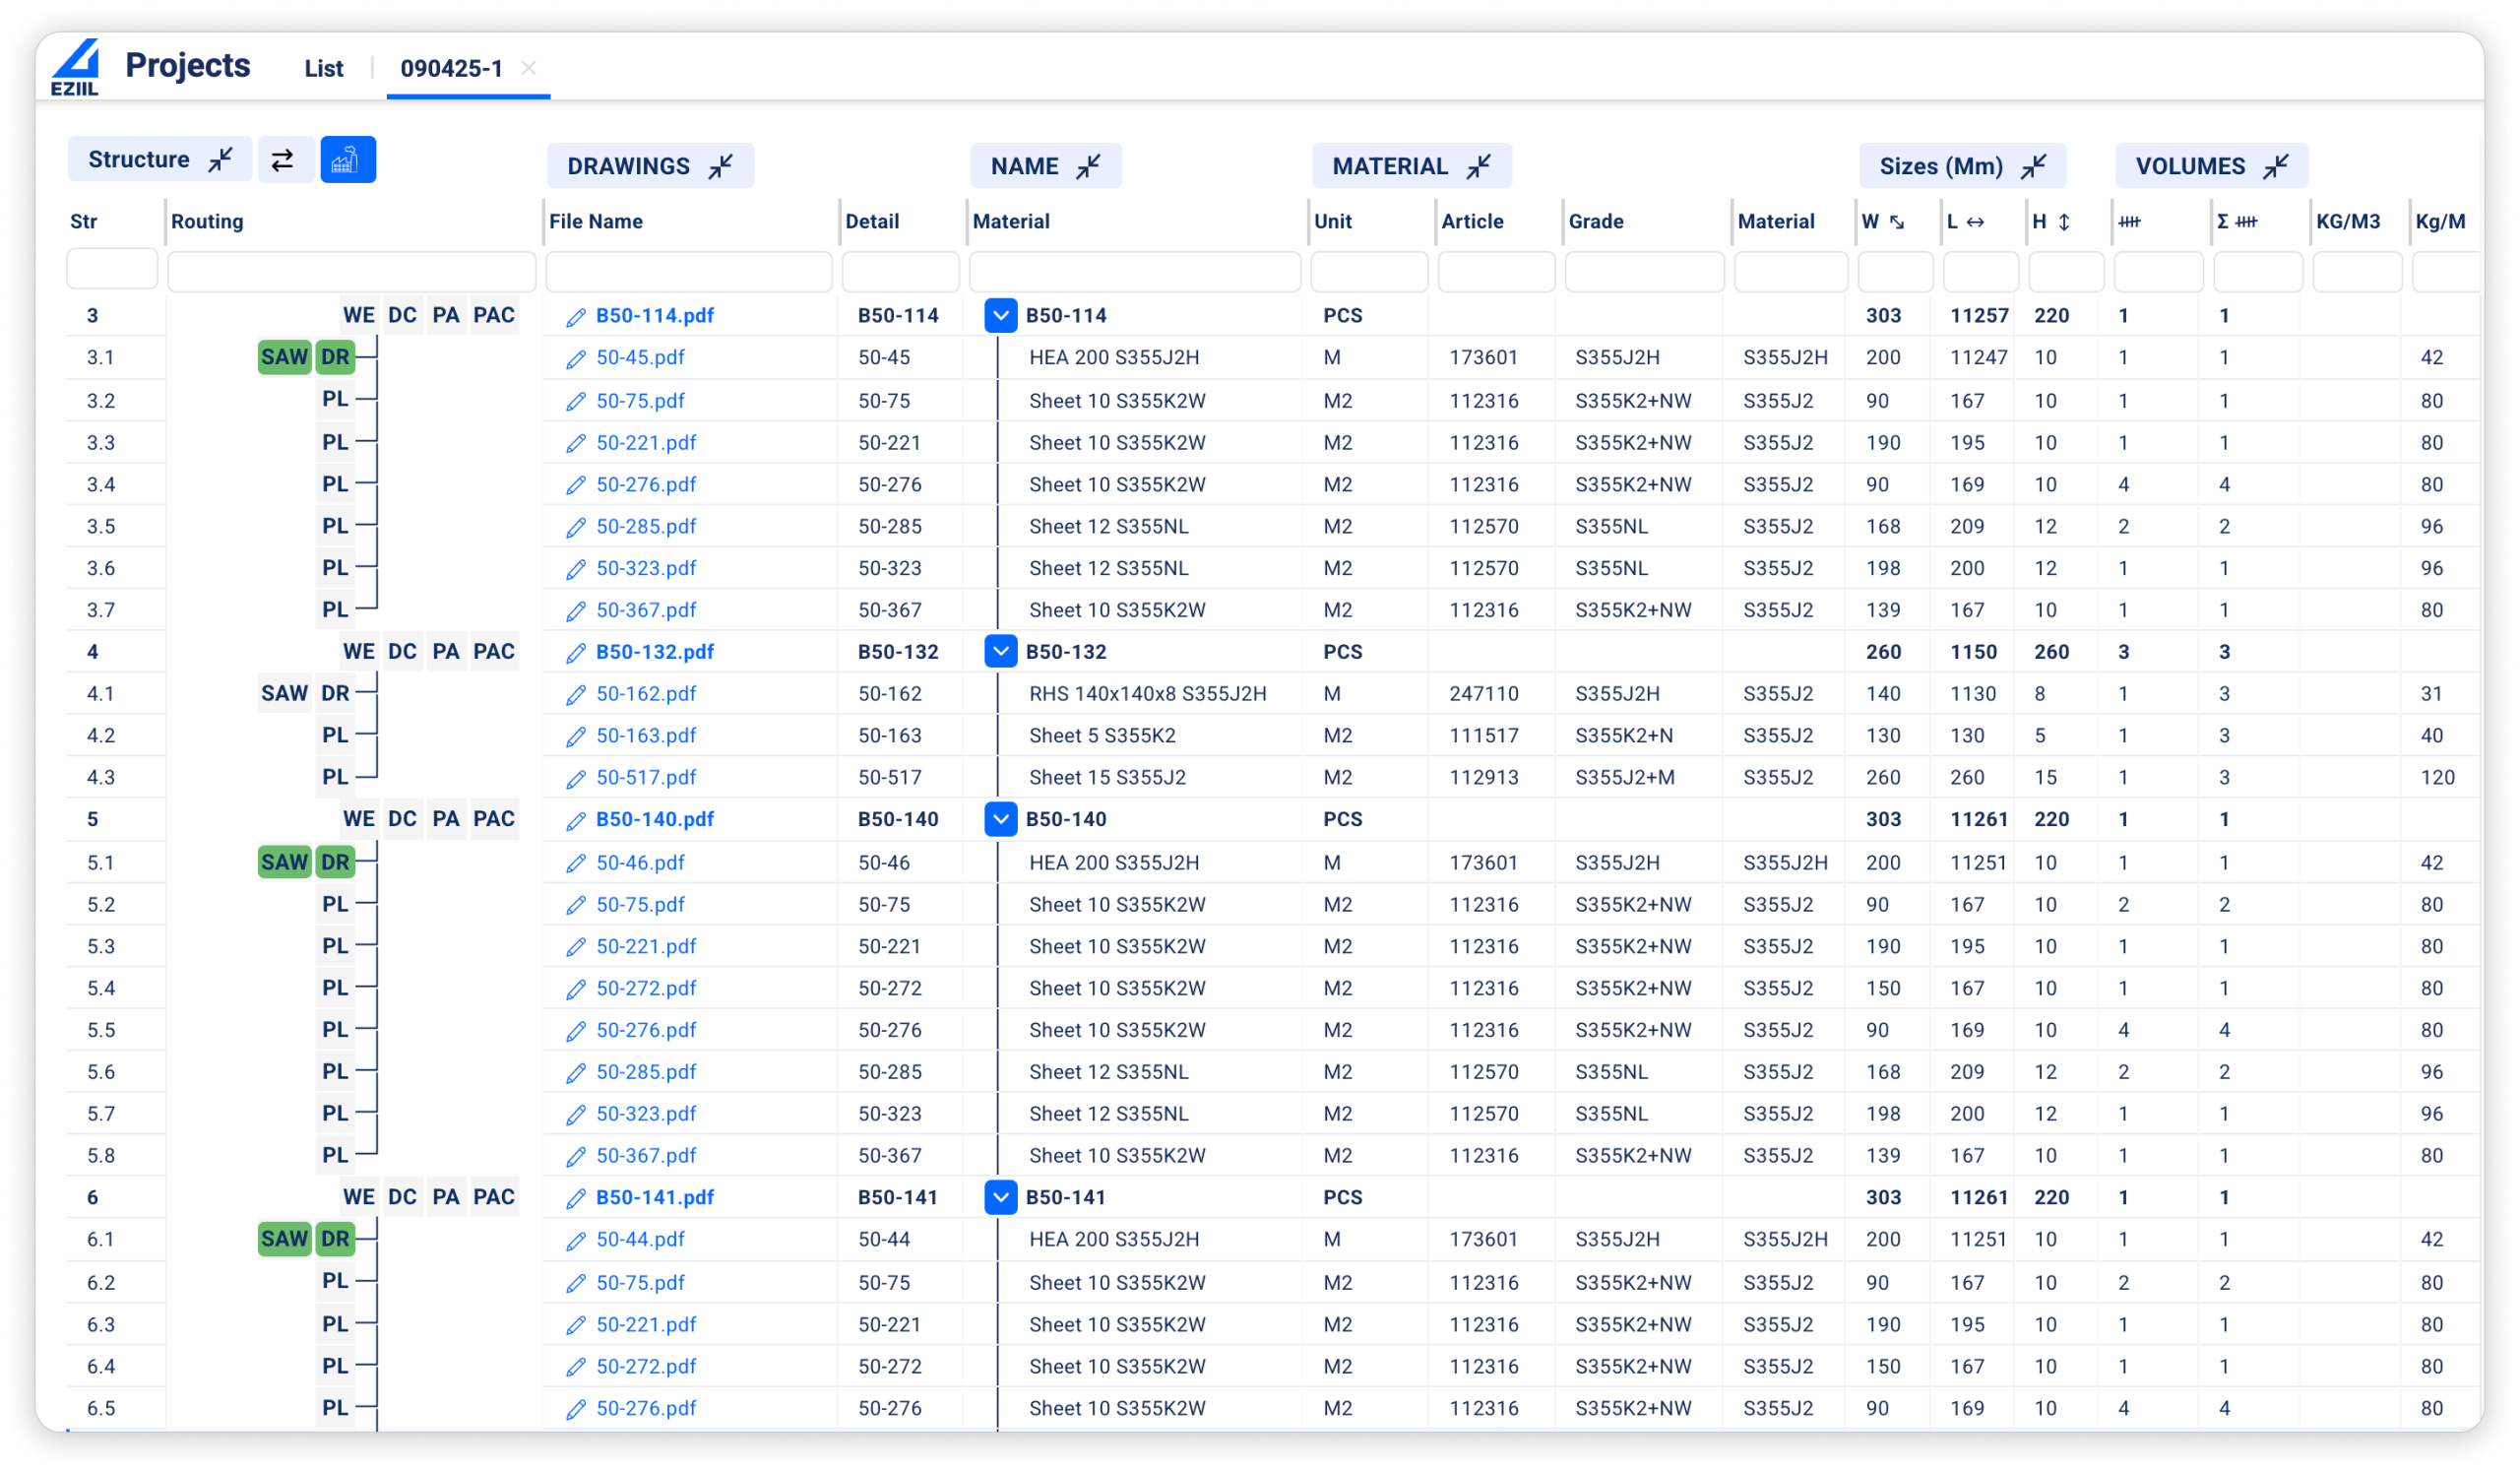Image resolution: width=2520 pixels, height=1471 pixels.
Task: Click the File Name filter input field
Action: pyautogui.click(x=688, y=271)
